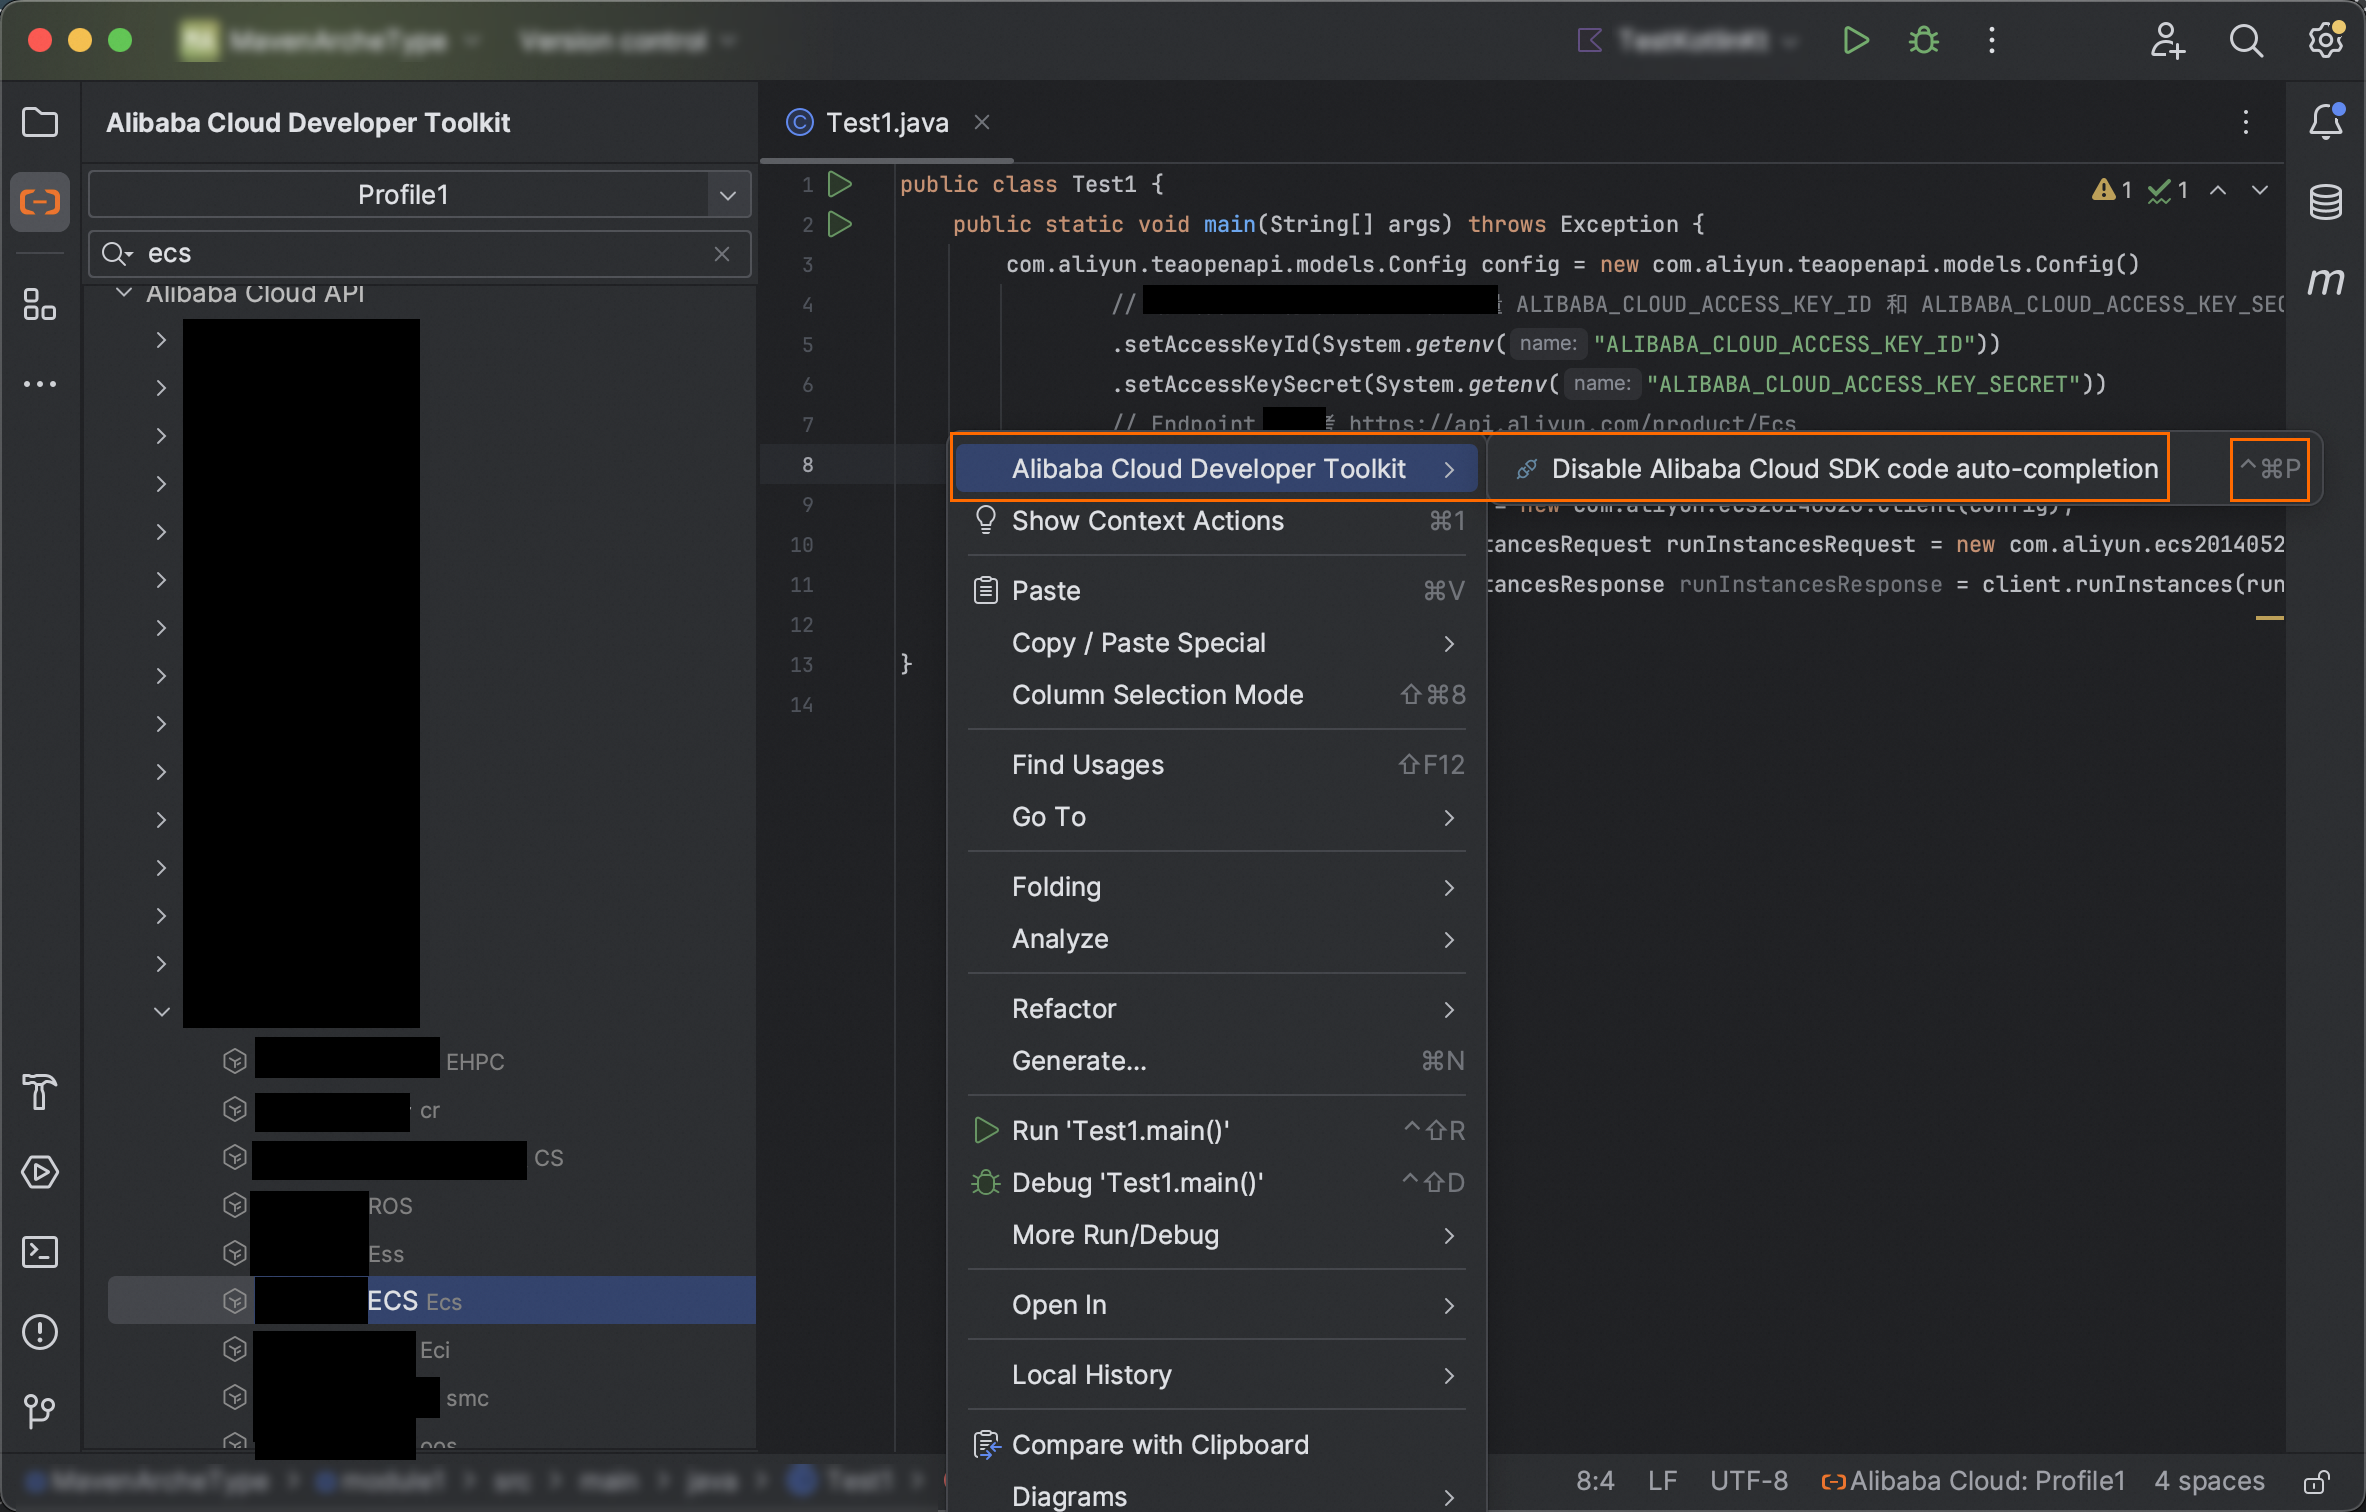Select Alibaba Cloud Developer Toolkit menu entry
Image resolution: width=2366 pixels, height=1512 pixels.
(x=1216, y=469)
